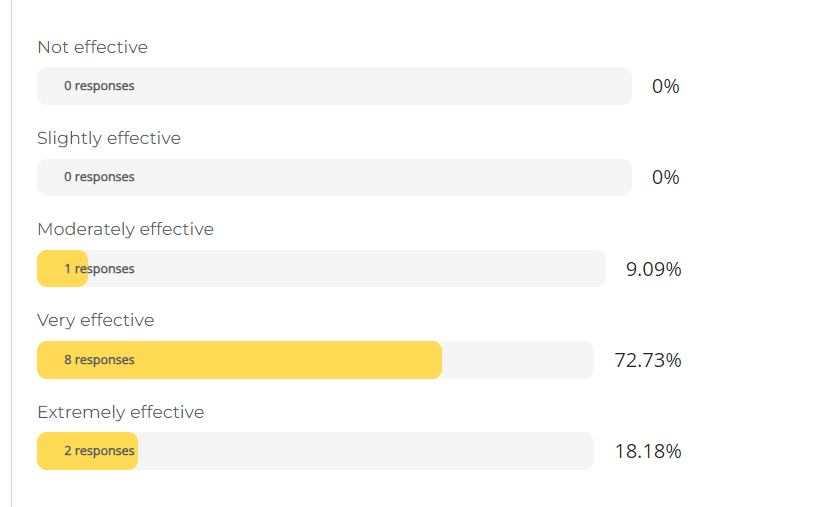Click the 0% value beside Not effective
The width and height of the screenshot is (820, 507).
665,86
